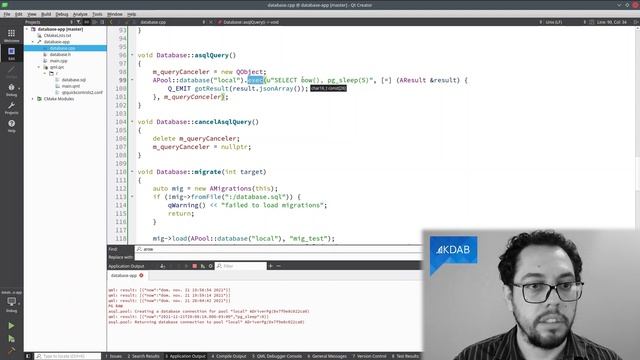
Task: Click the Line/Col position indicator
Action: coord(611,22)
